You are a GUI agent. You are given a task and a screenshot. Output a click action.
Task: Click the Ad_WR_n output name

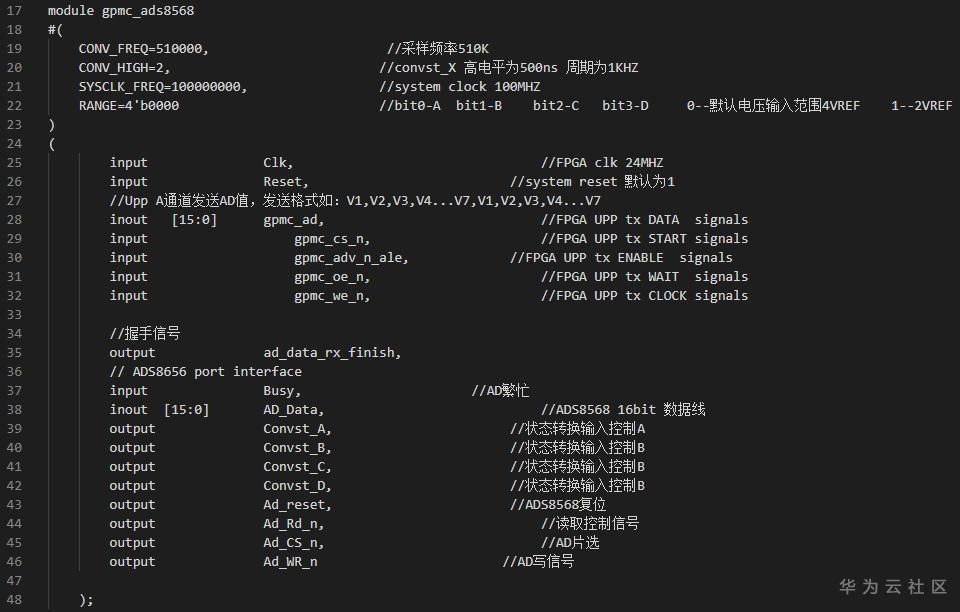pyautogui.click(x=290, y=562)
